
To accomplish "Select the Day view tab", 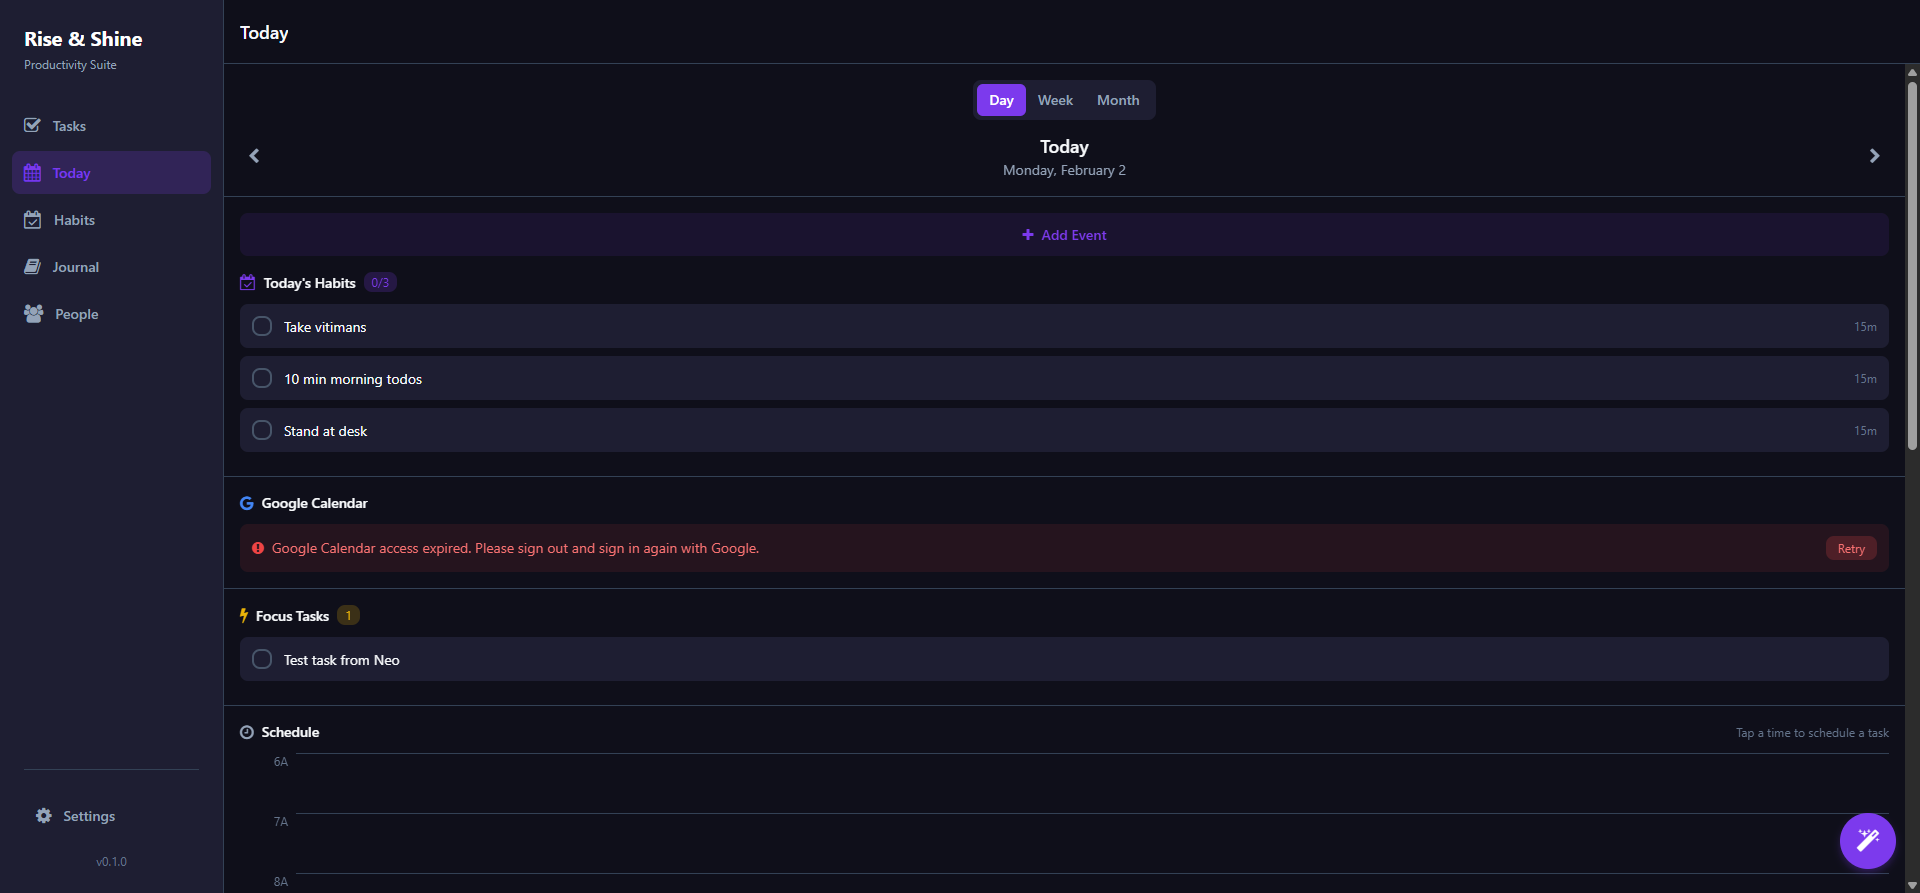I will (x=1001, y=100).
